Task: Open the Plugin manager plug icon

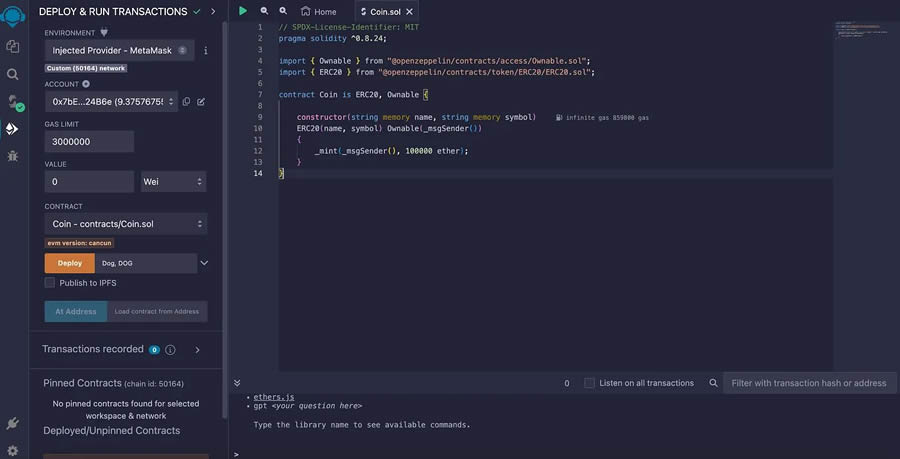Action: [x=13, y=423]
